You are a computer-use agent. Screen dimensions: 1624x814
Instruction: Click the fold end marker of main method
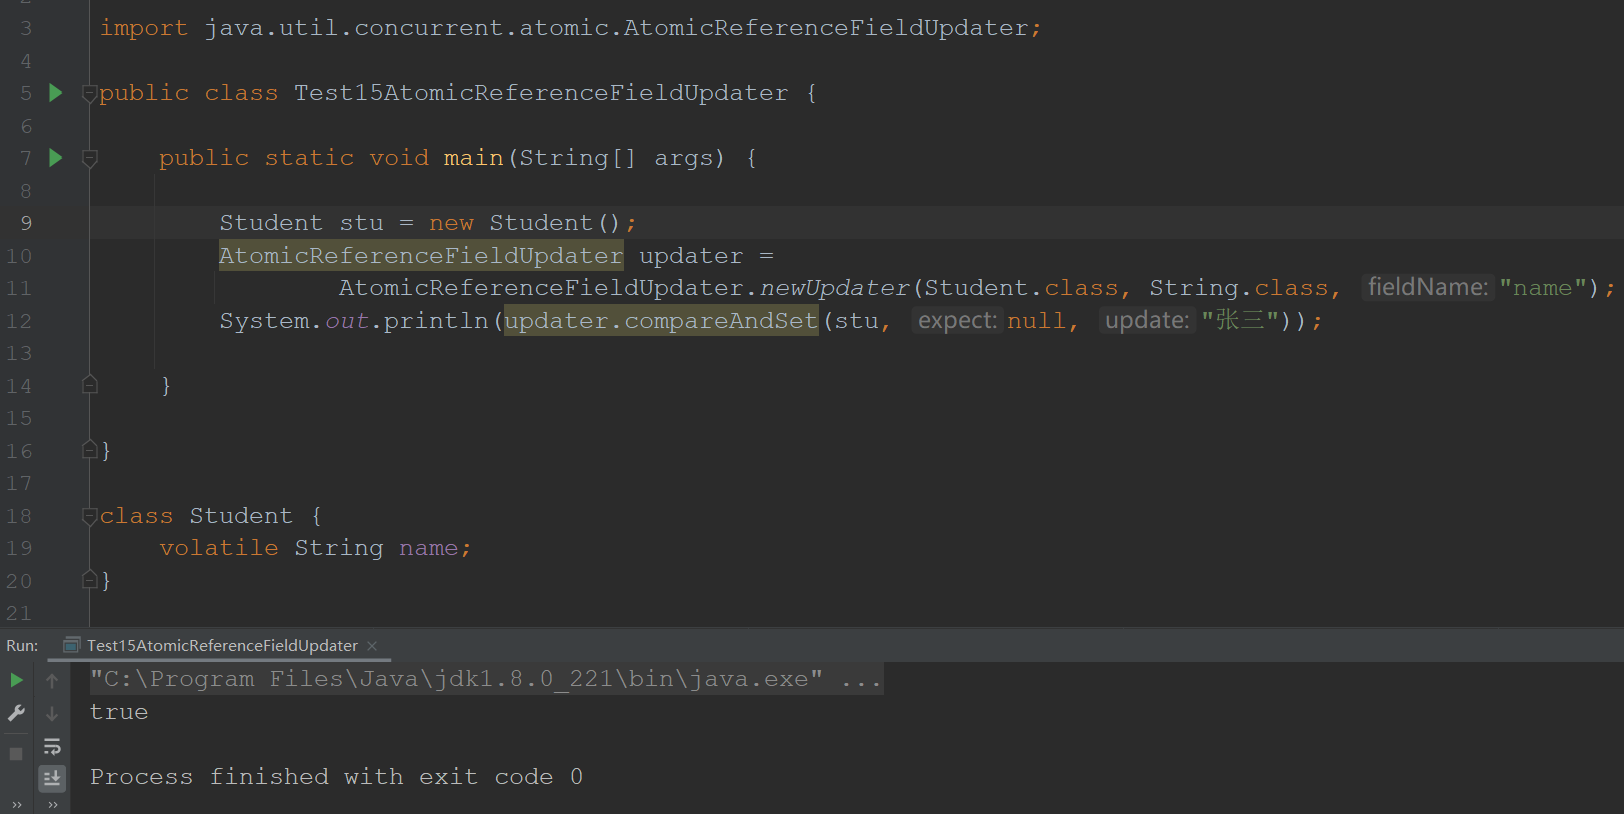click(89, 385)
